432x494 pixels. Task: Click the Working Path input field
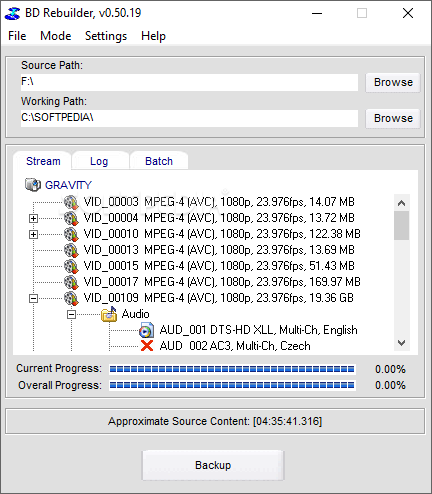pos(189,118)
